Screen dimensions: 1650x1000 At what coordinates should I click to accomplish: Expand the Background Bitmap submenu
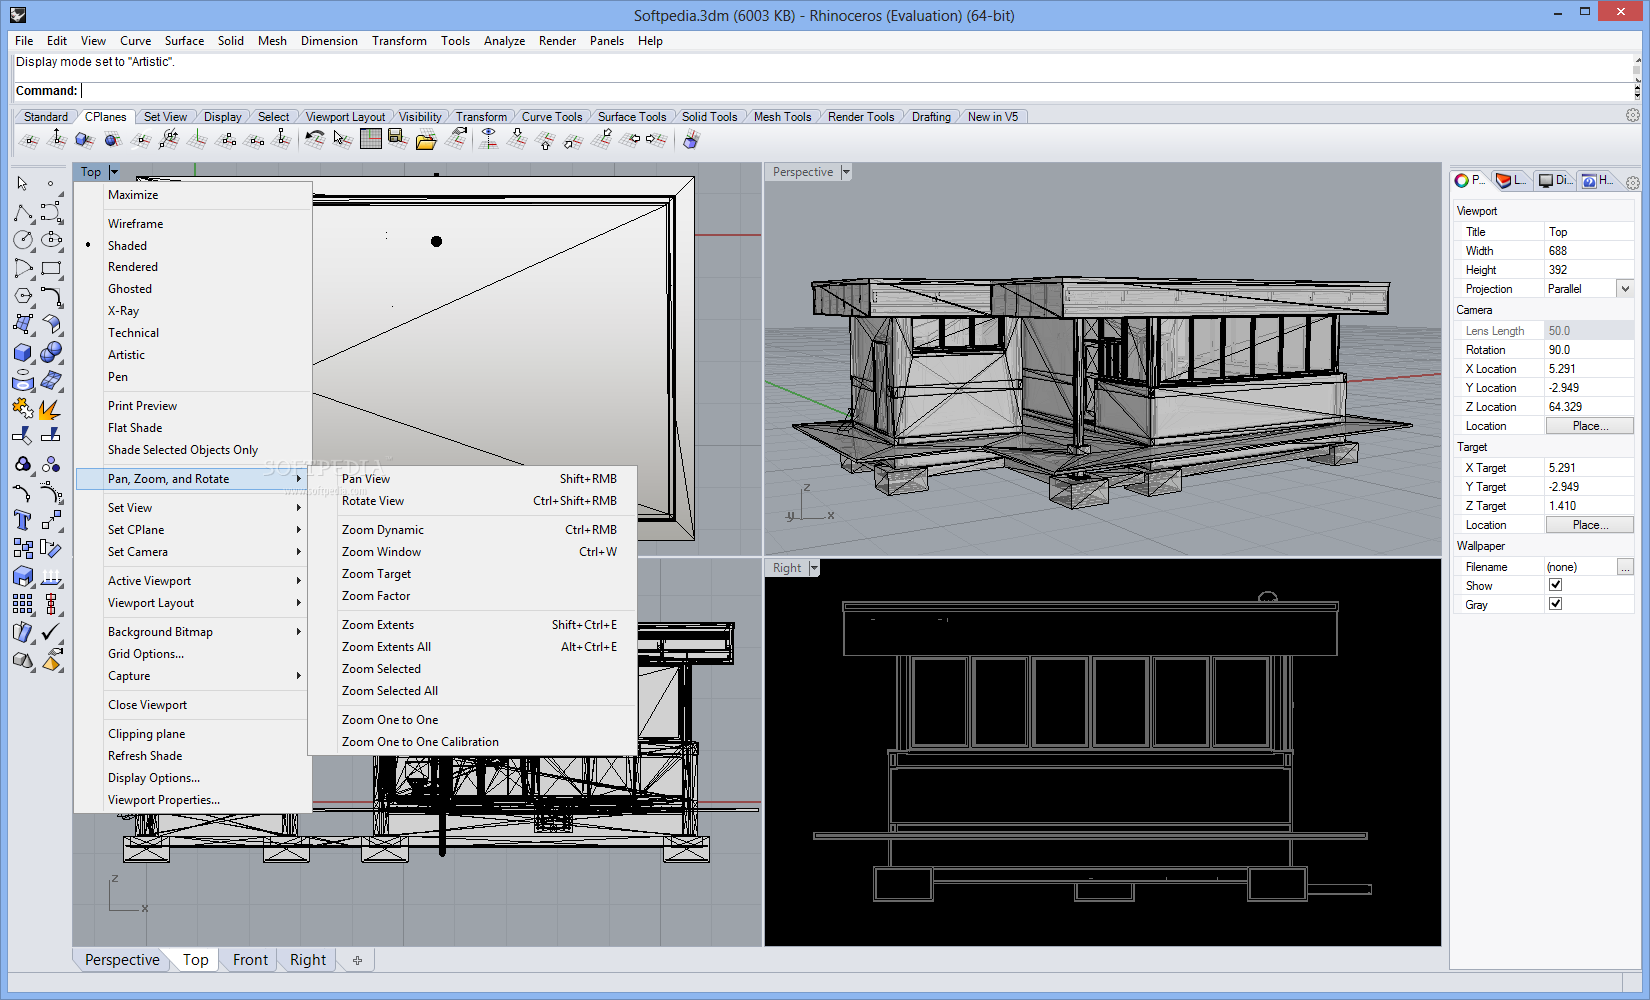coord(193,632)
